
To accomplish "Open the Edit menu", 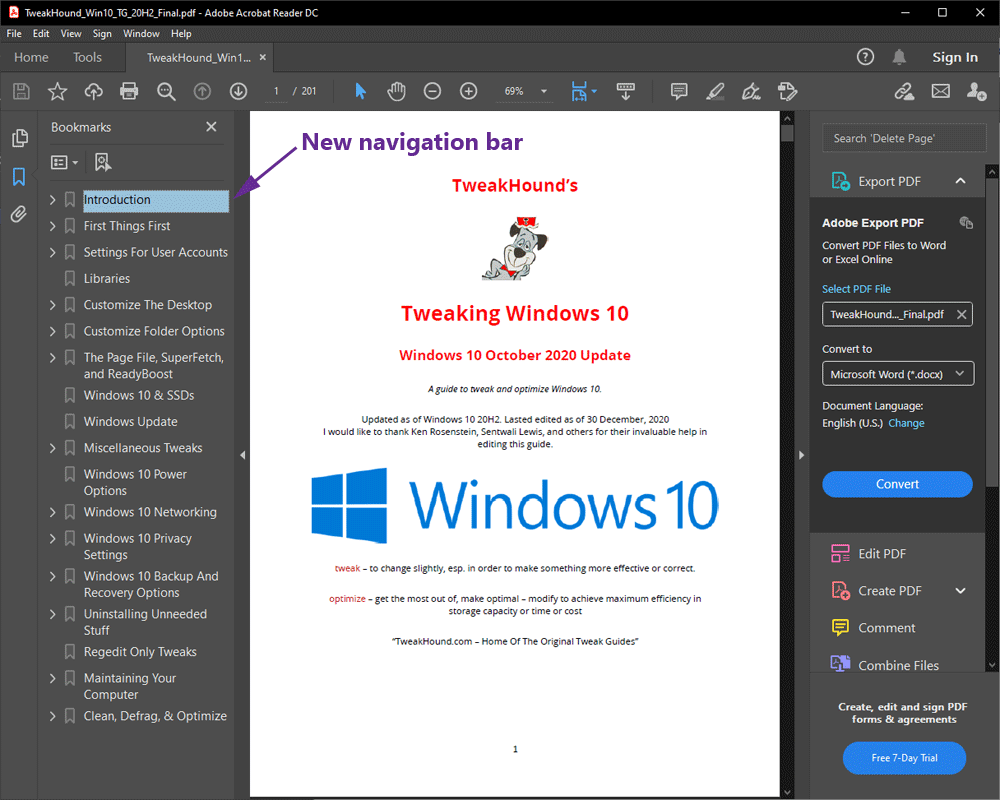I will (41, 34).
